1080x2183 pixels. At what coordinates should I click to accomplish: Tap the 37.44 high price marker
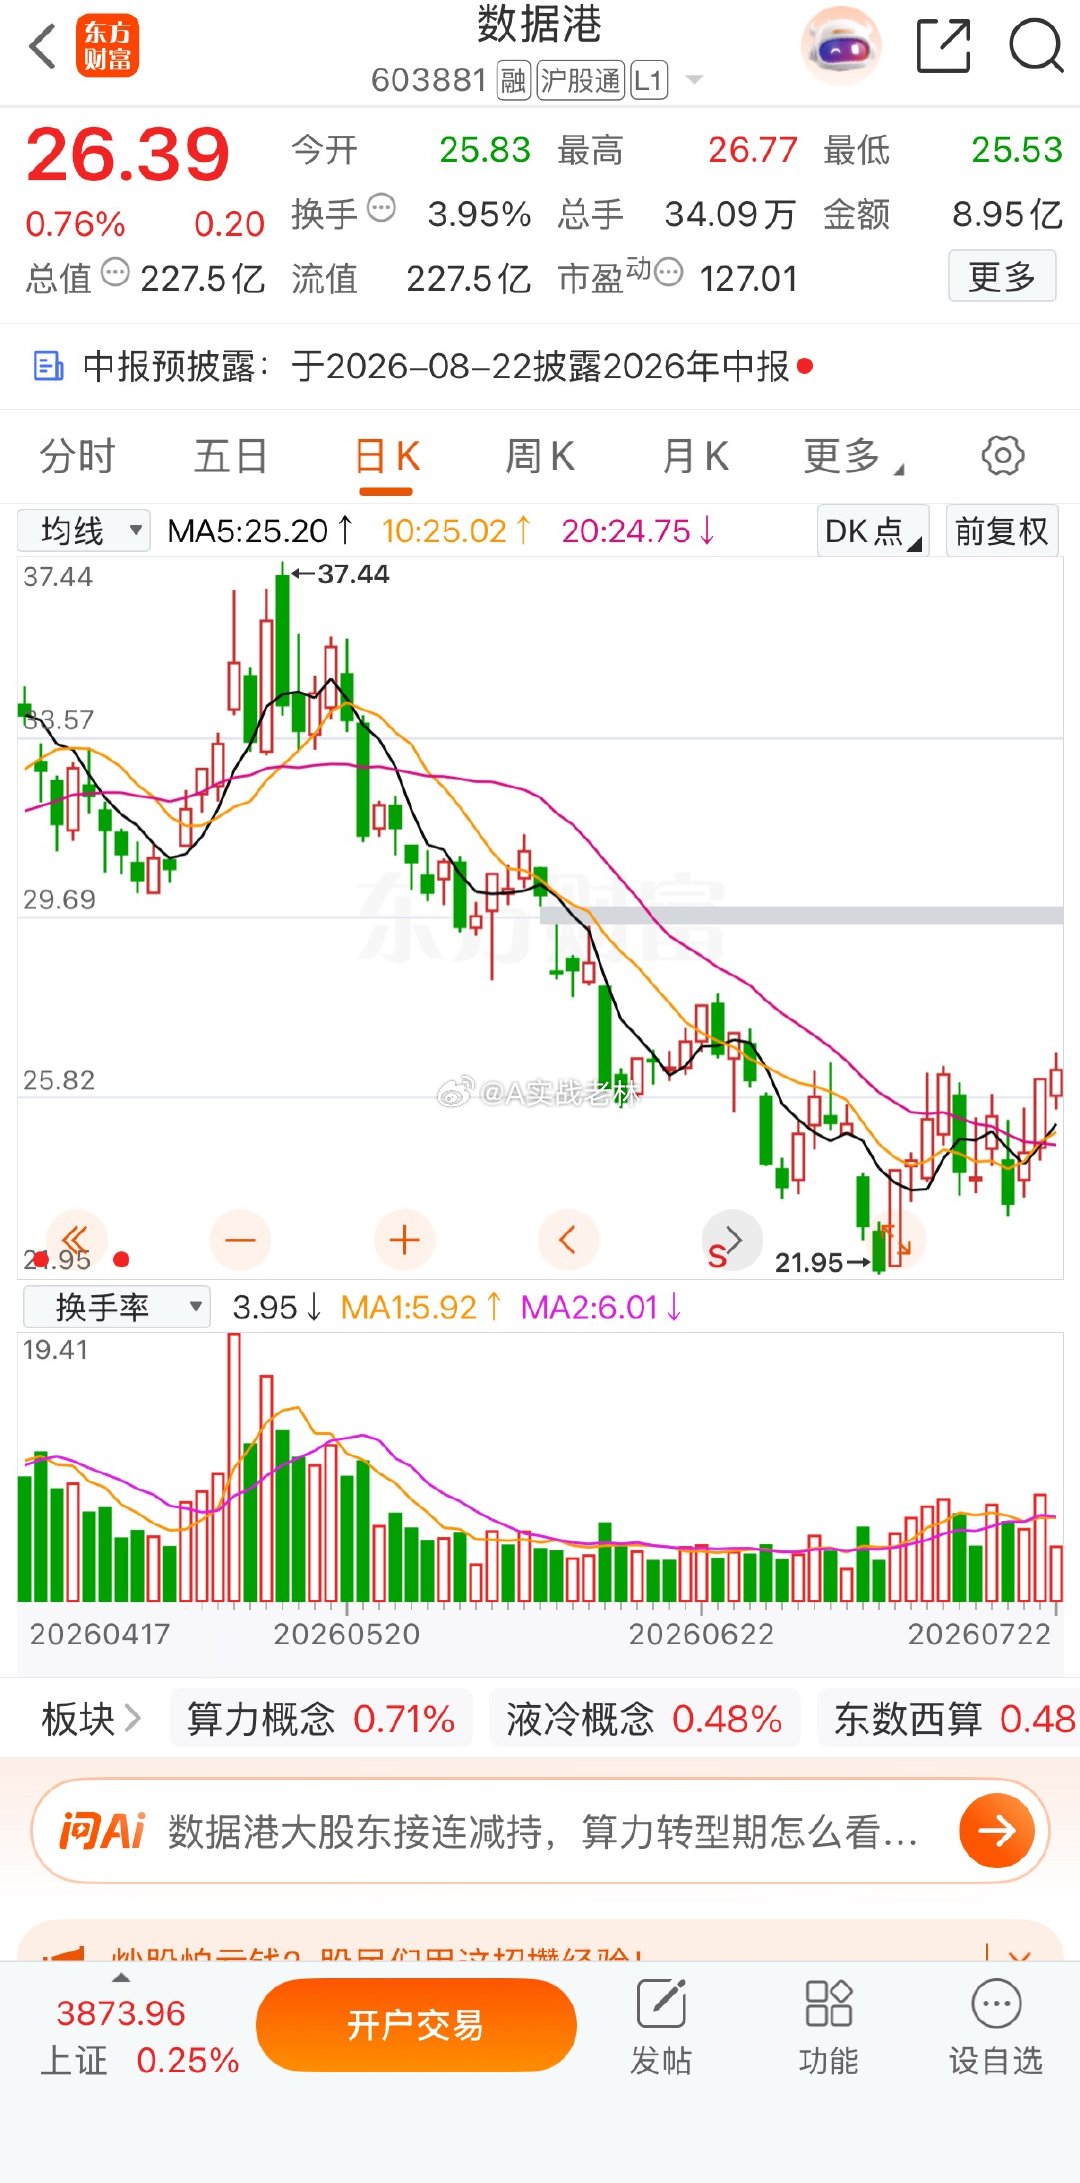343,574
